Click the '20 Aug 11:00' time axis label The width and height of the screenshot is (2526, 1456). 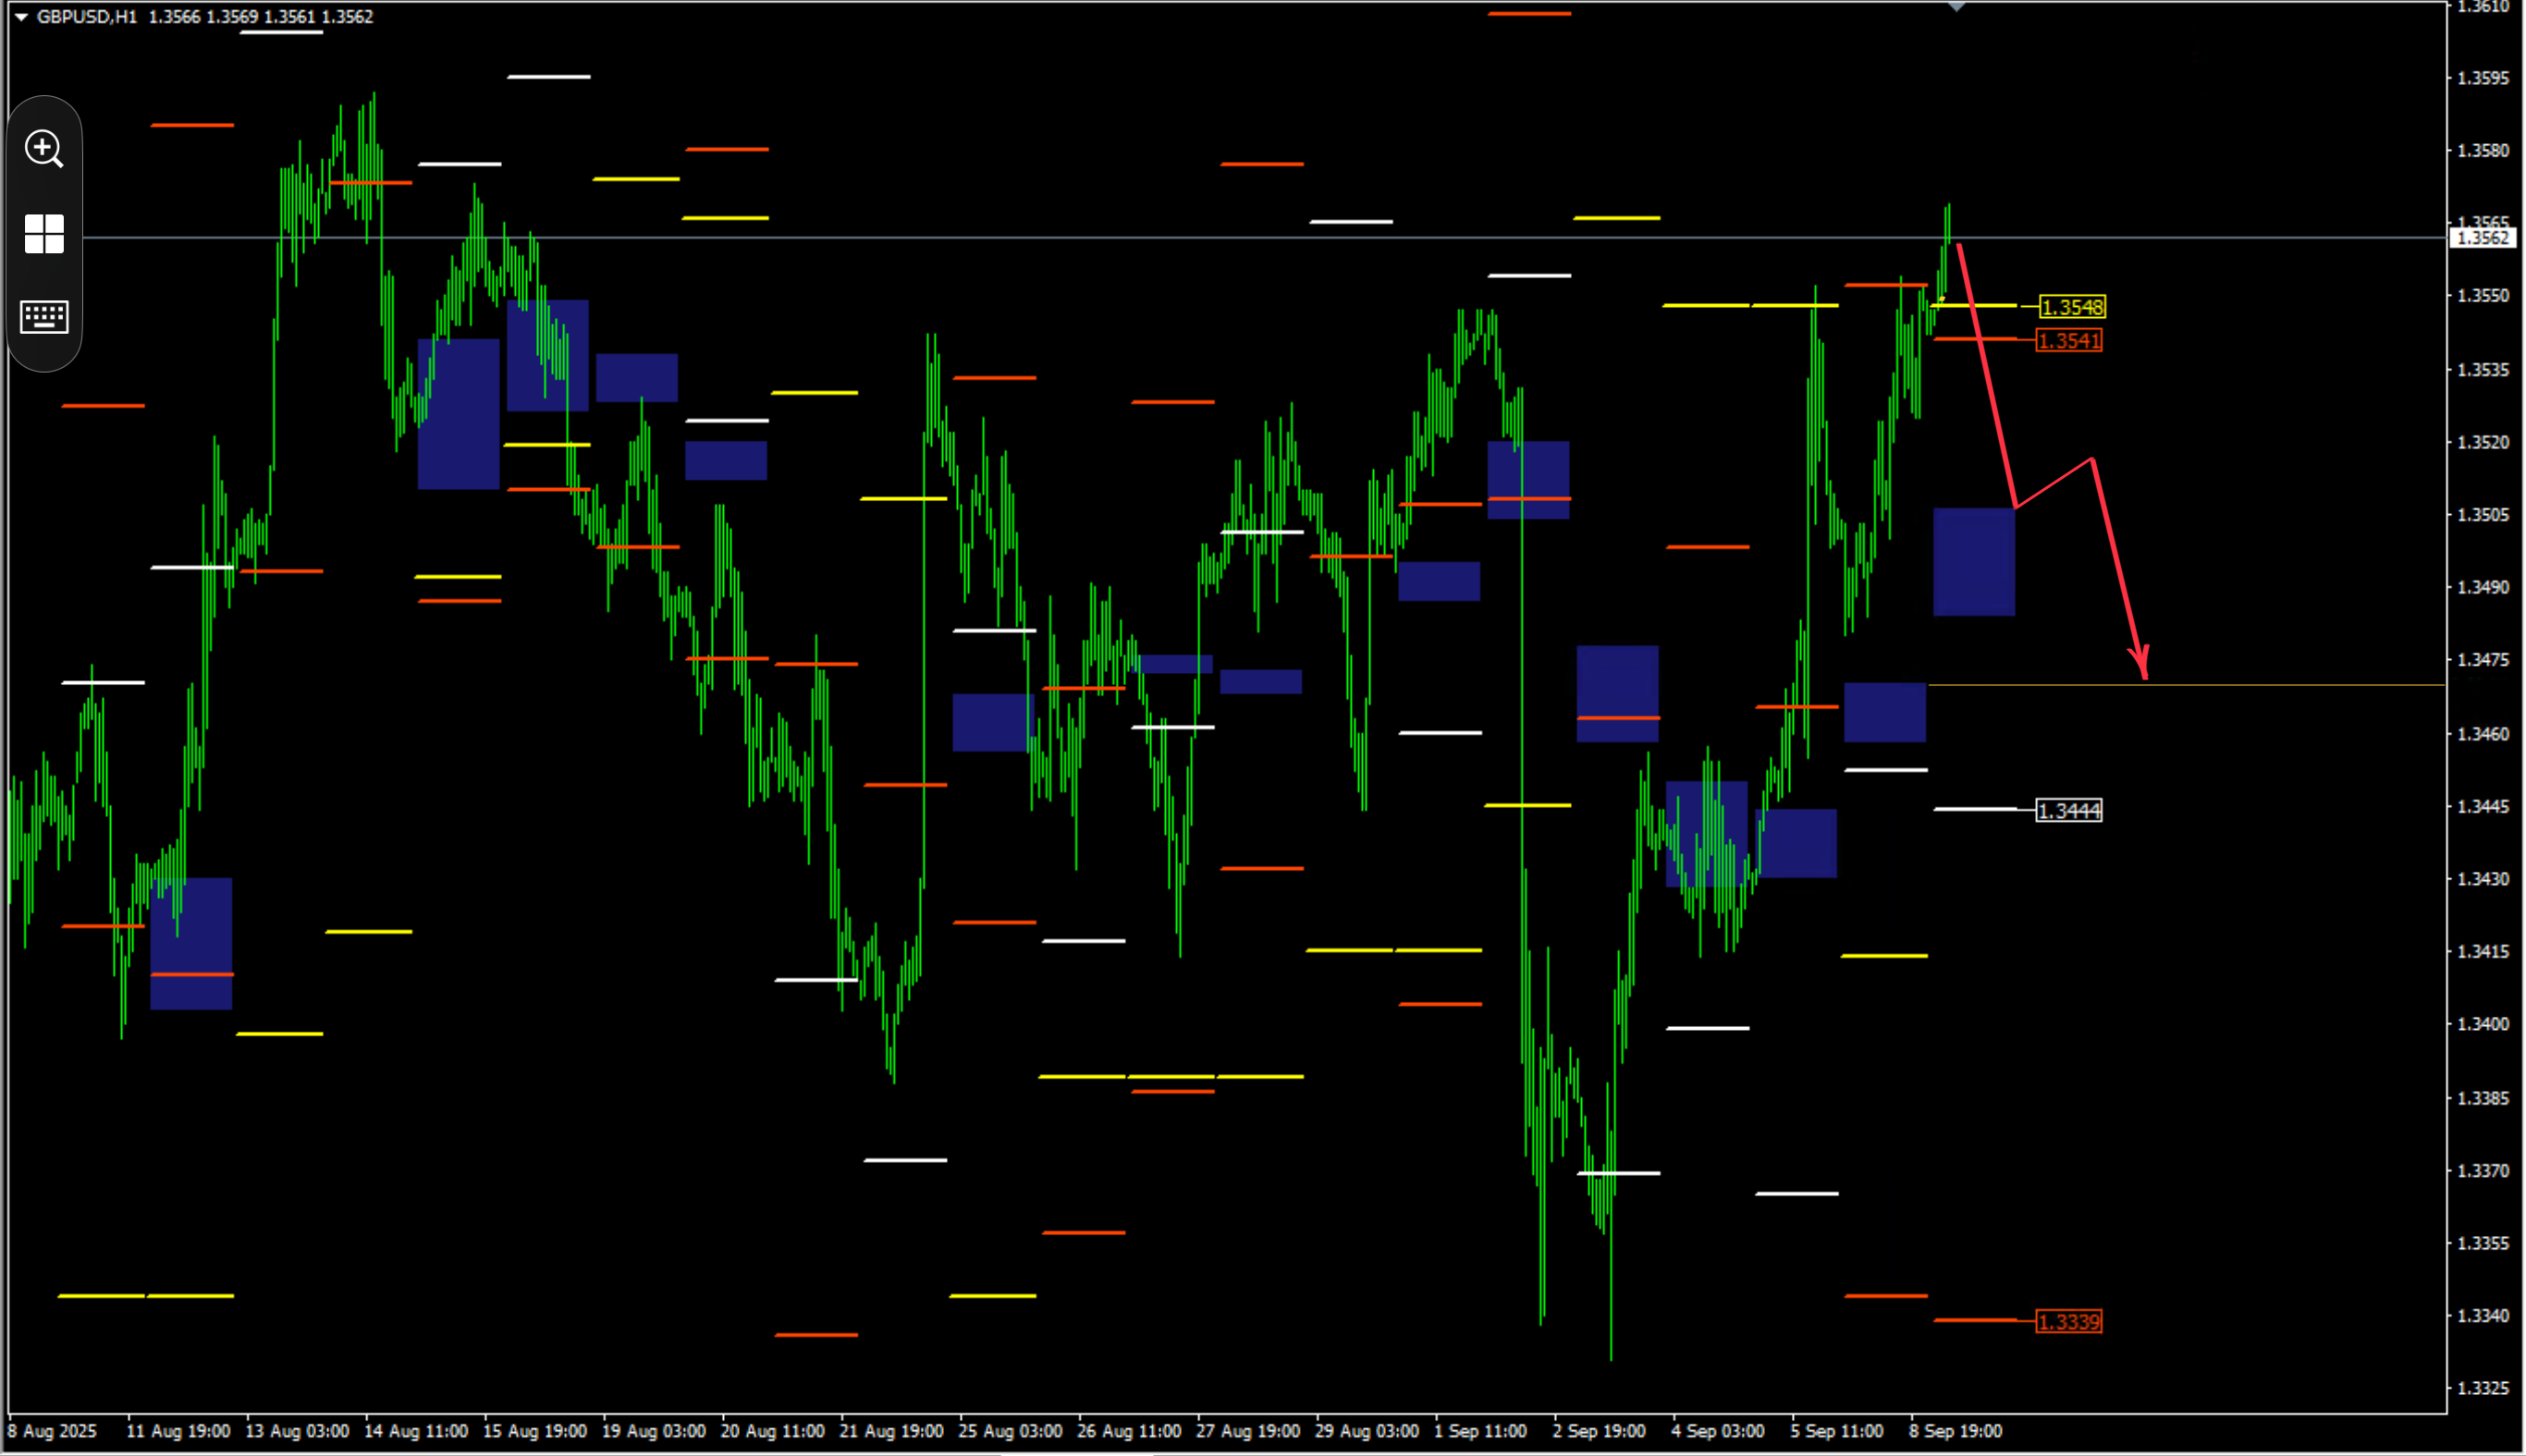point(772,1431)
